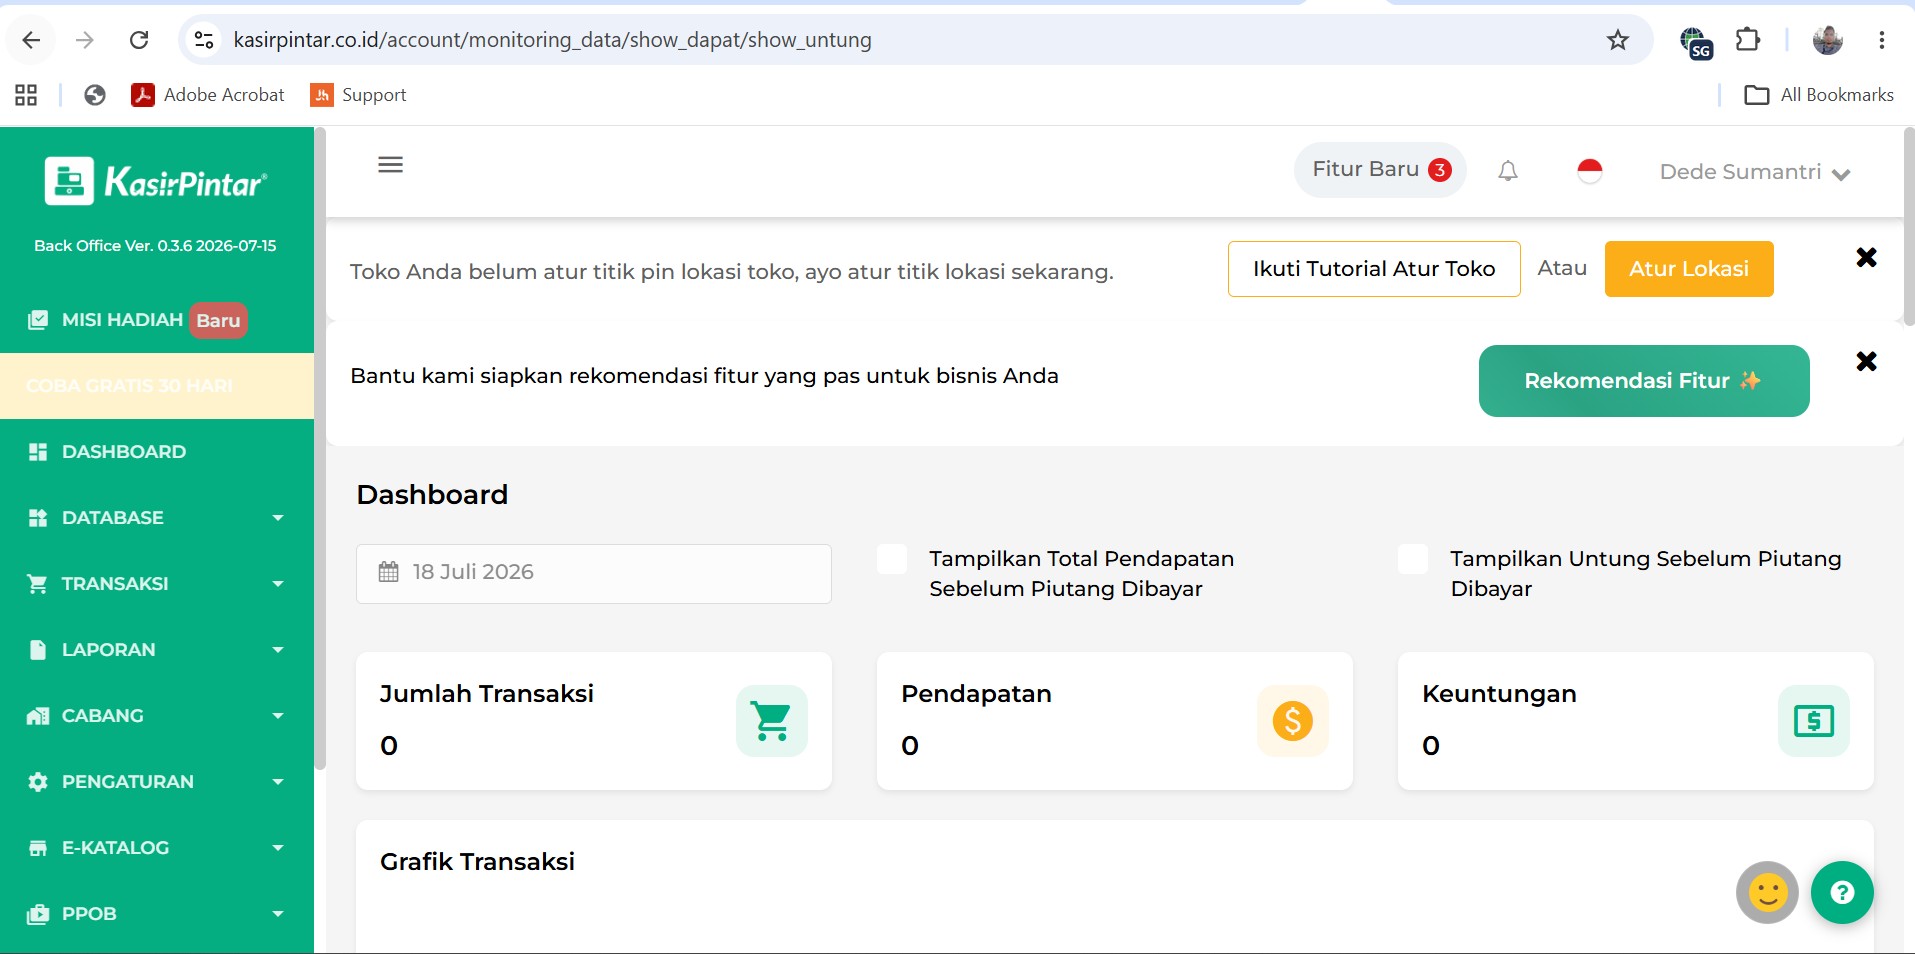
Task: Dismiss the atur lokasi toko banner
Action: point(1866,258)
